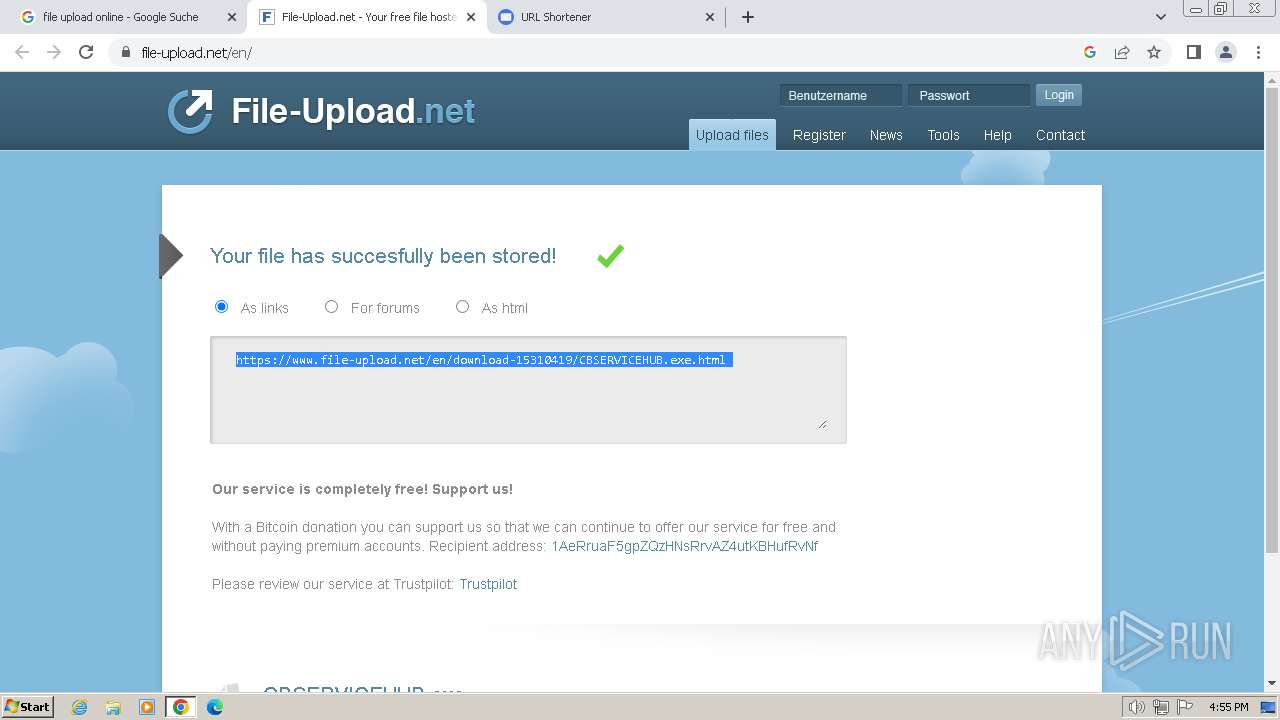The image size is (1280, 720).
Task: Click the network tray icon
Action: [x=1161, y=707]
